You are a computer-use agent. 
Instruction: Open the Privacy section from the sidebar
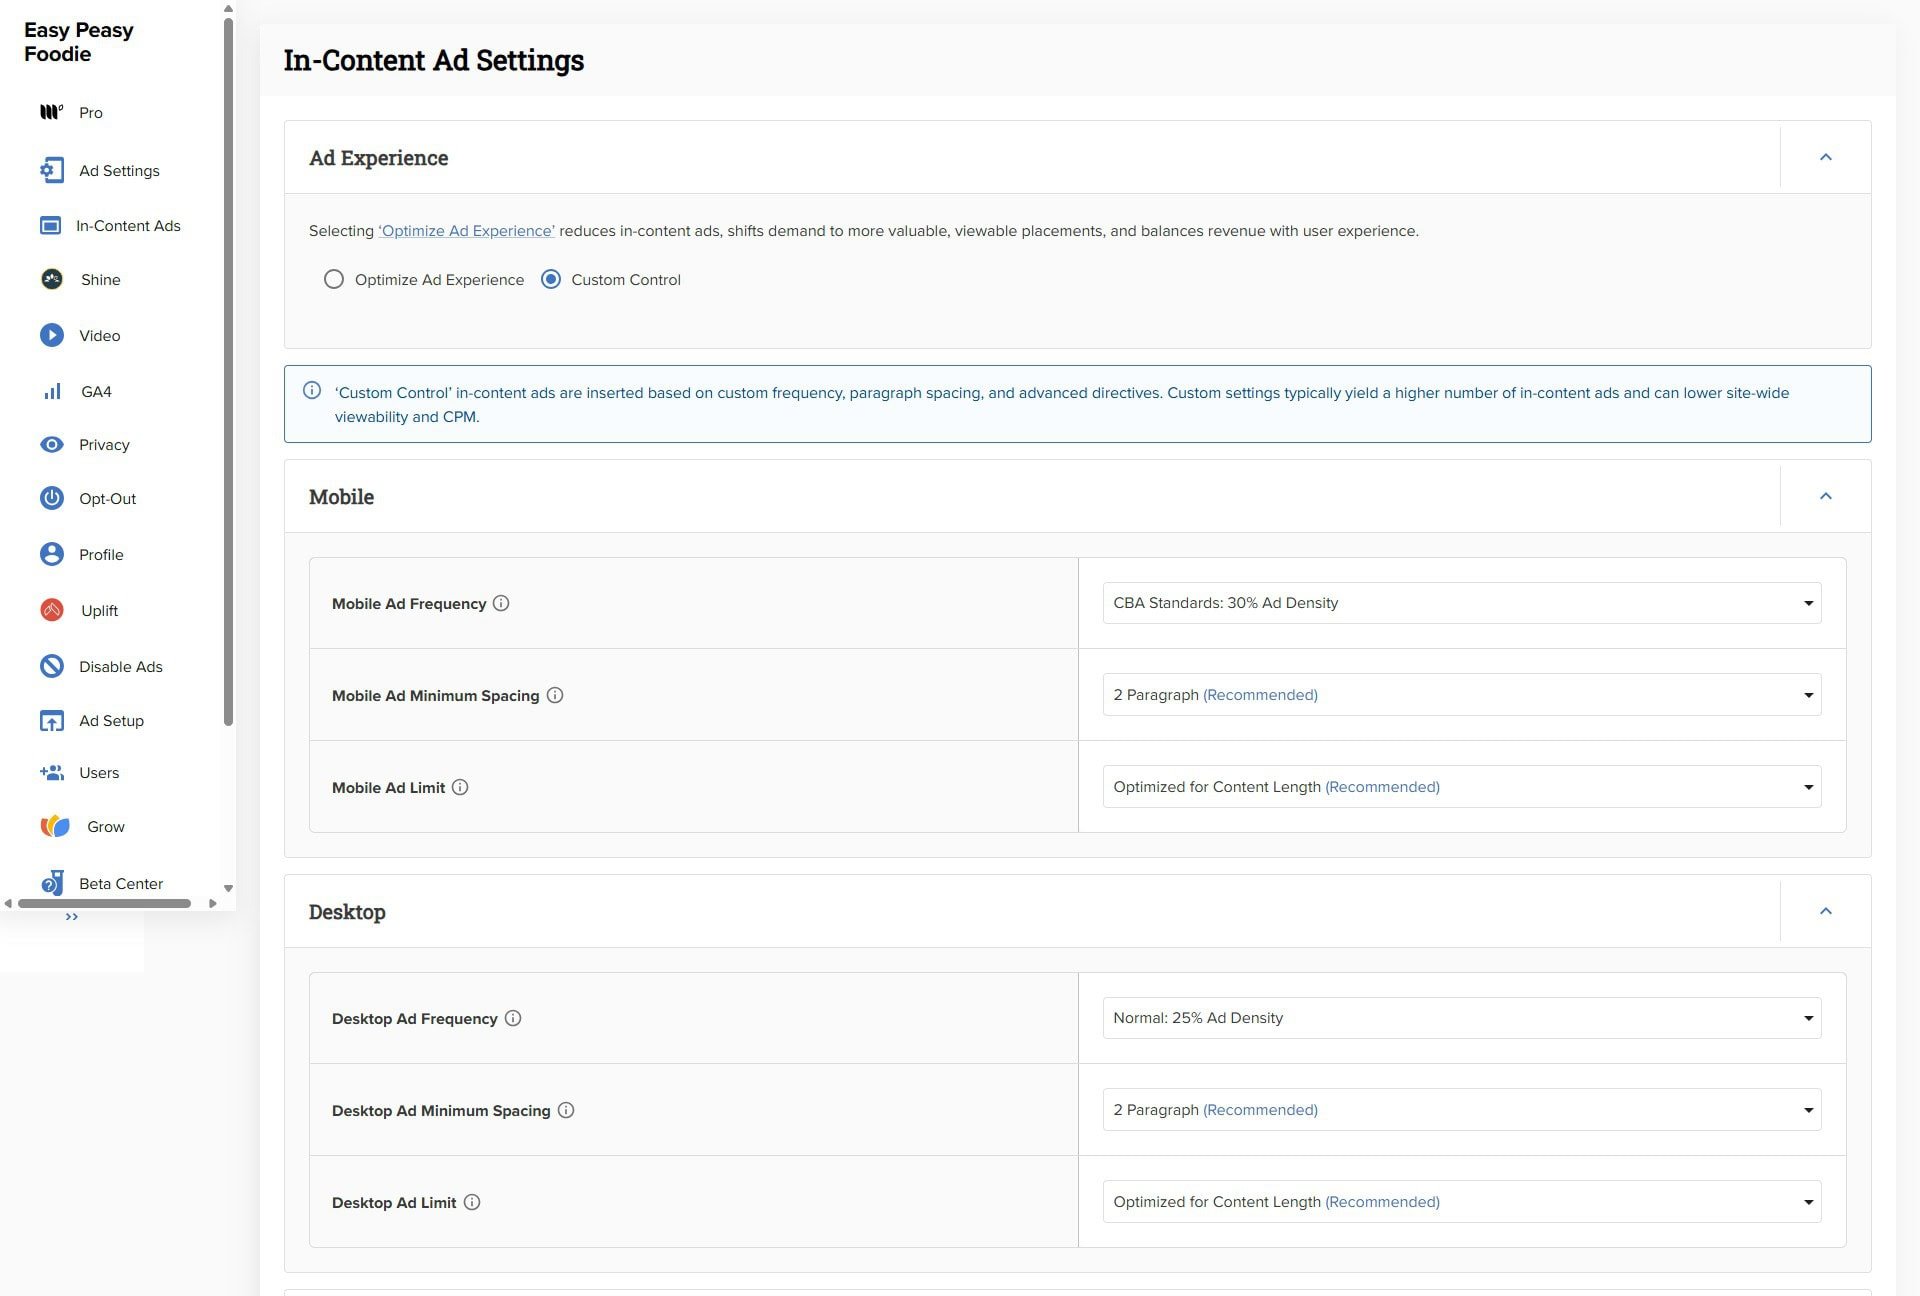point(52,444)
